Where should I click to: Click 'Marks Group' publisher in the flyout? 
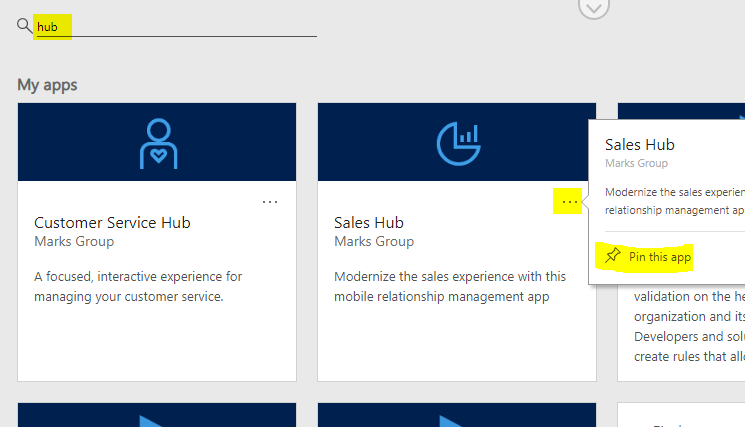tap(636, 163)
